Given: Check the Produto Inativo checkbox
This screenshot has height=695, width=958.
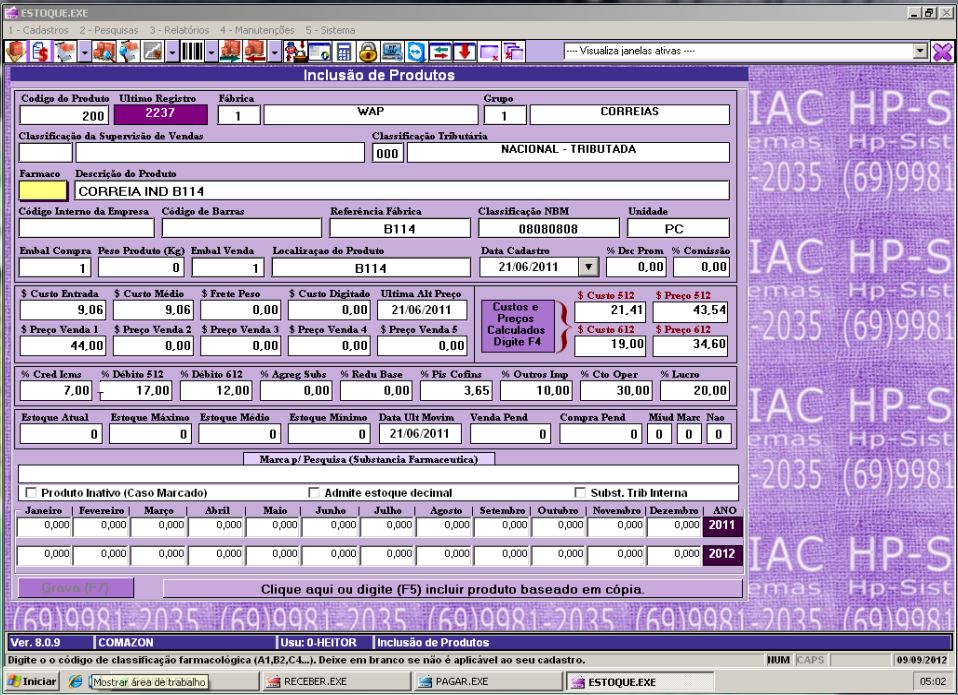Looking at the screenshot, I should (31, 493).
